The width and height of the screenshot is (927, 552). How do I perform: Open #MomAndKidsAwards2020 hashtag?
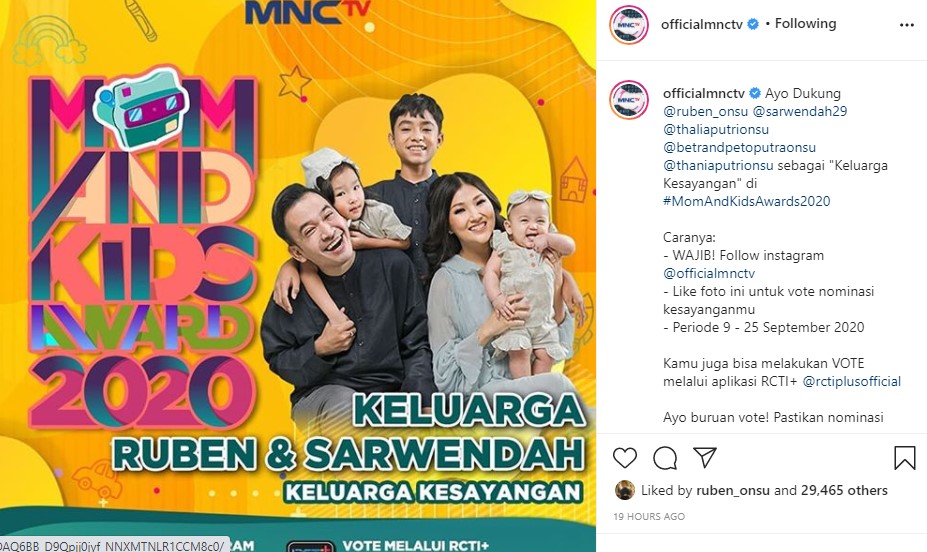[x=747, y=201]
